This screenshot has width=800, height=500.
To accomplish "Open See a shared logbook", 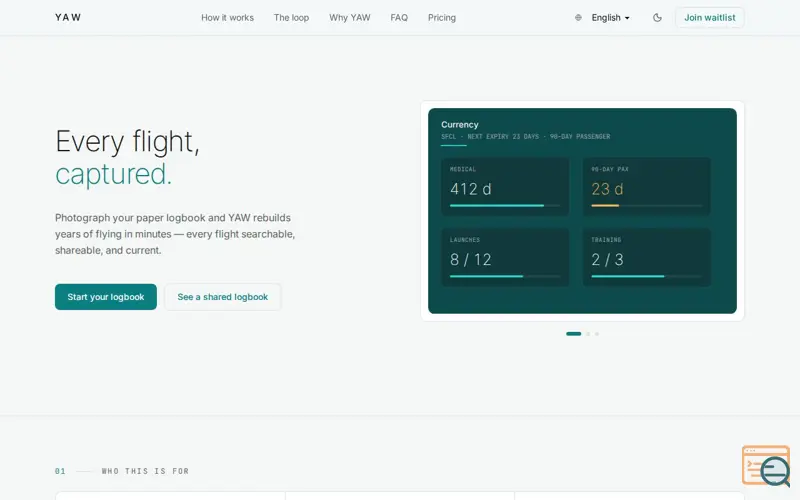I will click(222, 297).
